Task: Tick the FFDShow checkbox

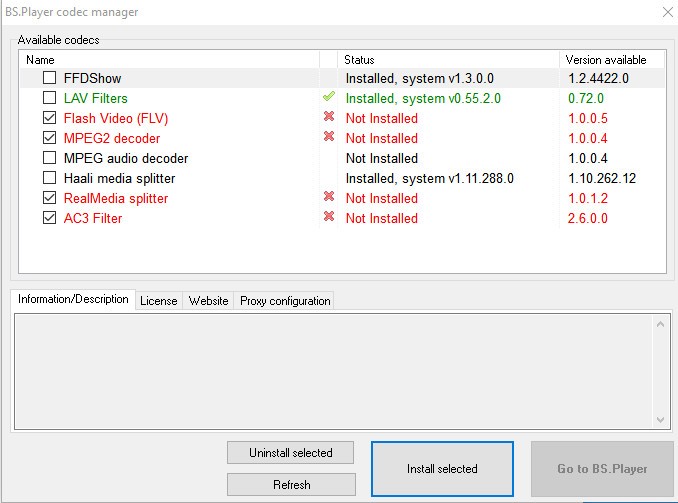Action: (x=49, y=78)
